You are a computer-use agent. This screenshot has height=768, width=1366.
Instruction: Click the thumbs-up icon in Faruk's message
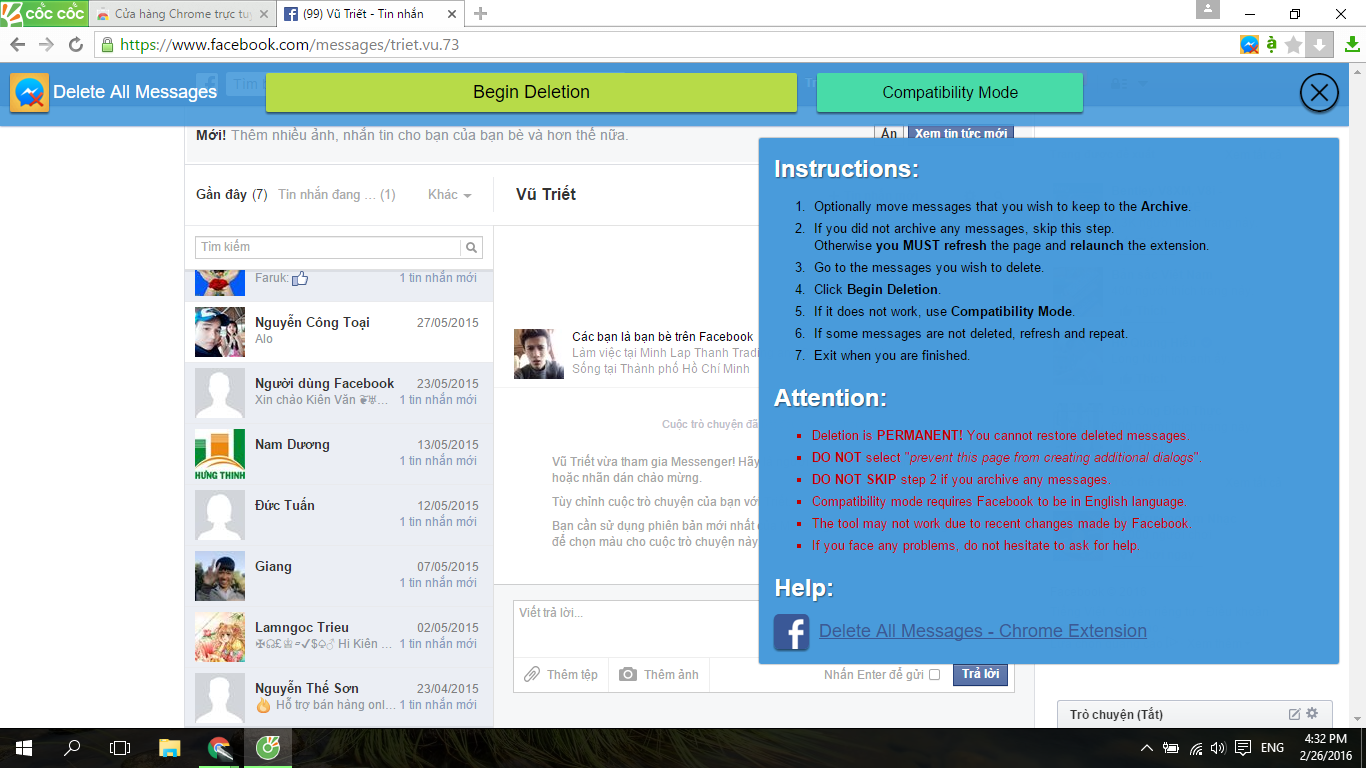(299, 278)
